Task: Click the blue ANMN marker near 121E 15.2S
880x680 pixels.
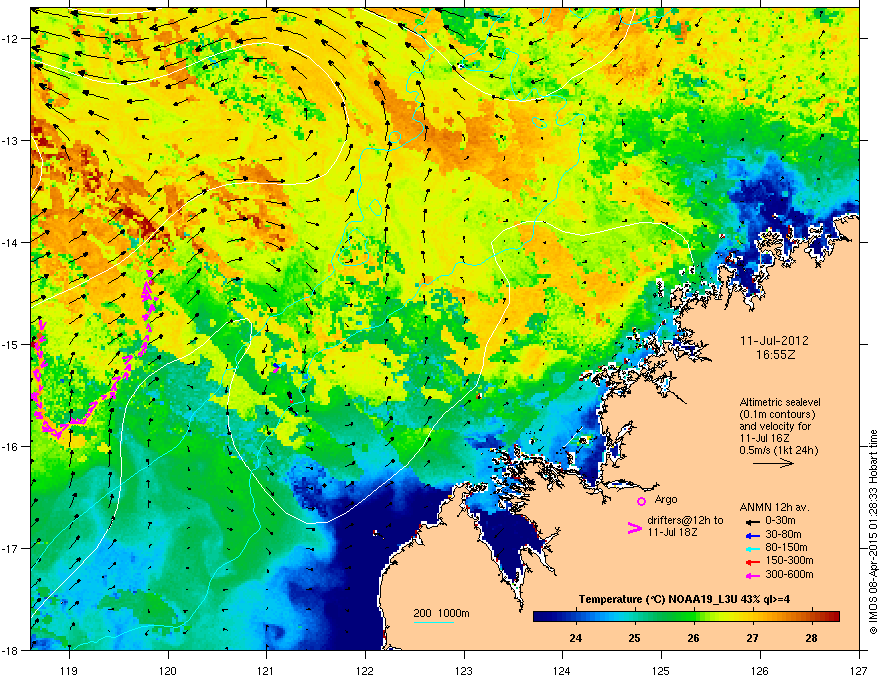Action: pos(276,366)
